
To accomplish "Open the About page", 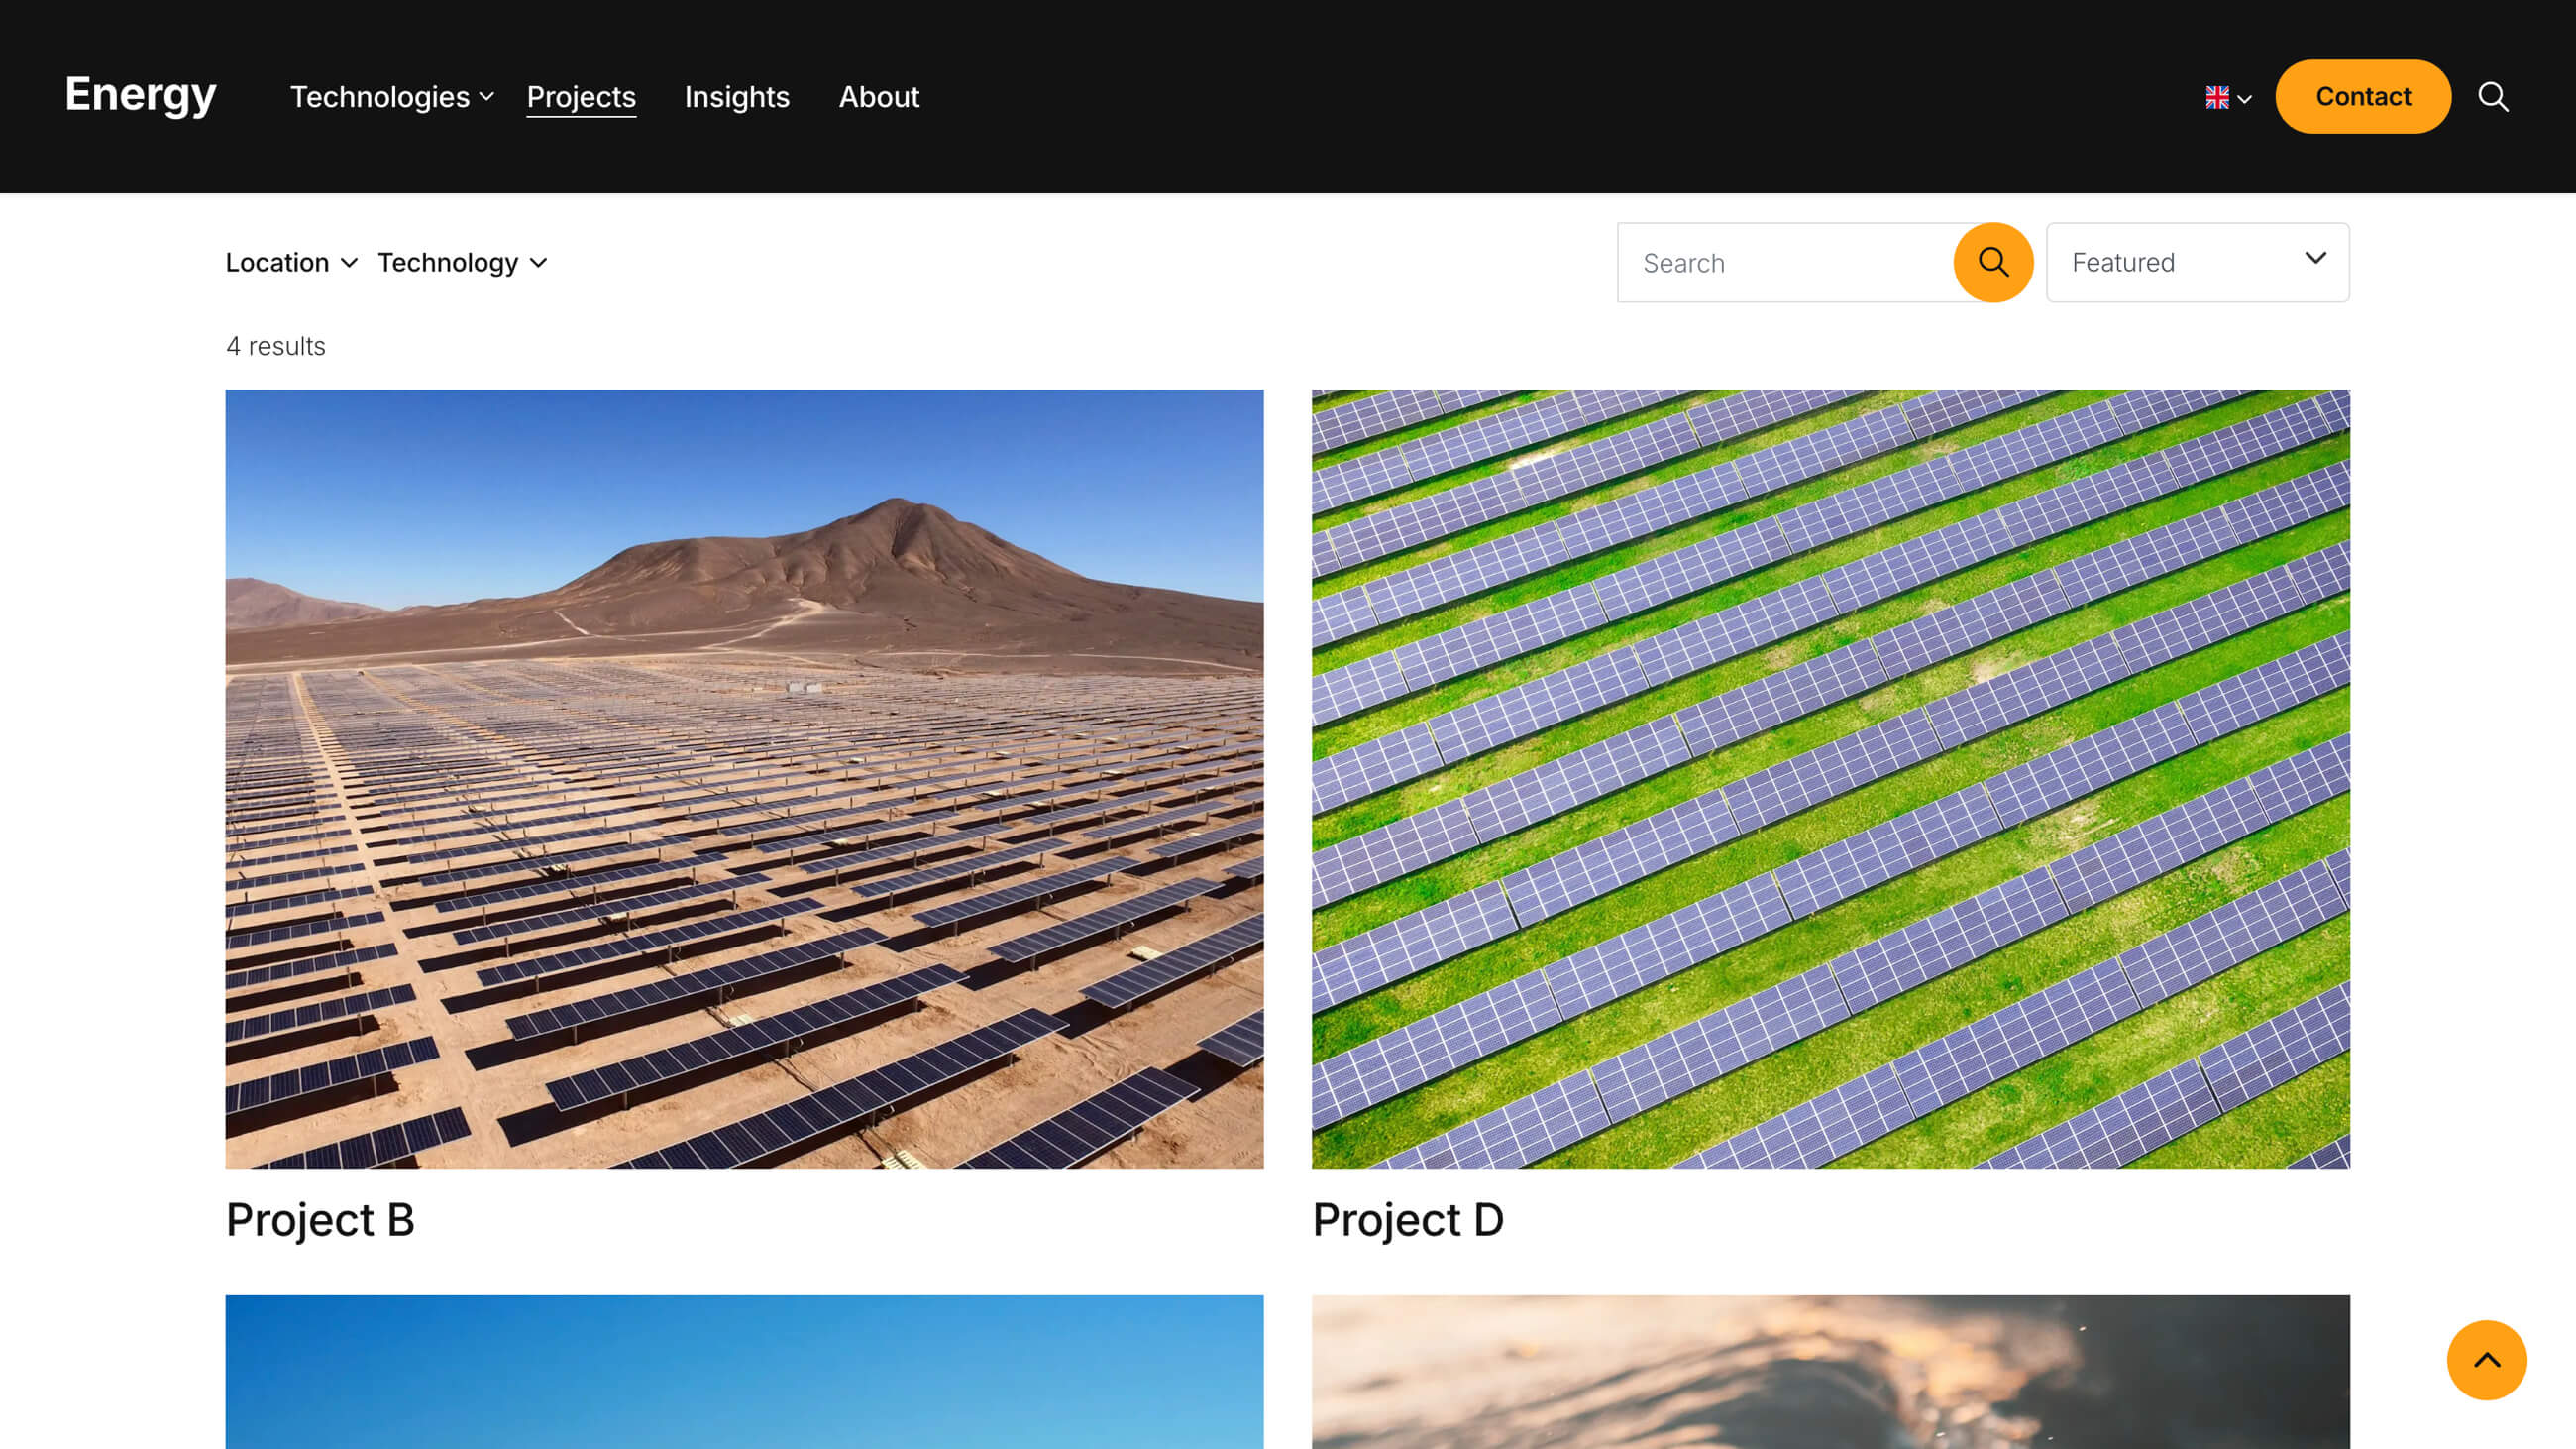I will 878,97.
